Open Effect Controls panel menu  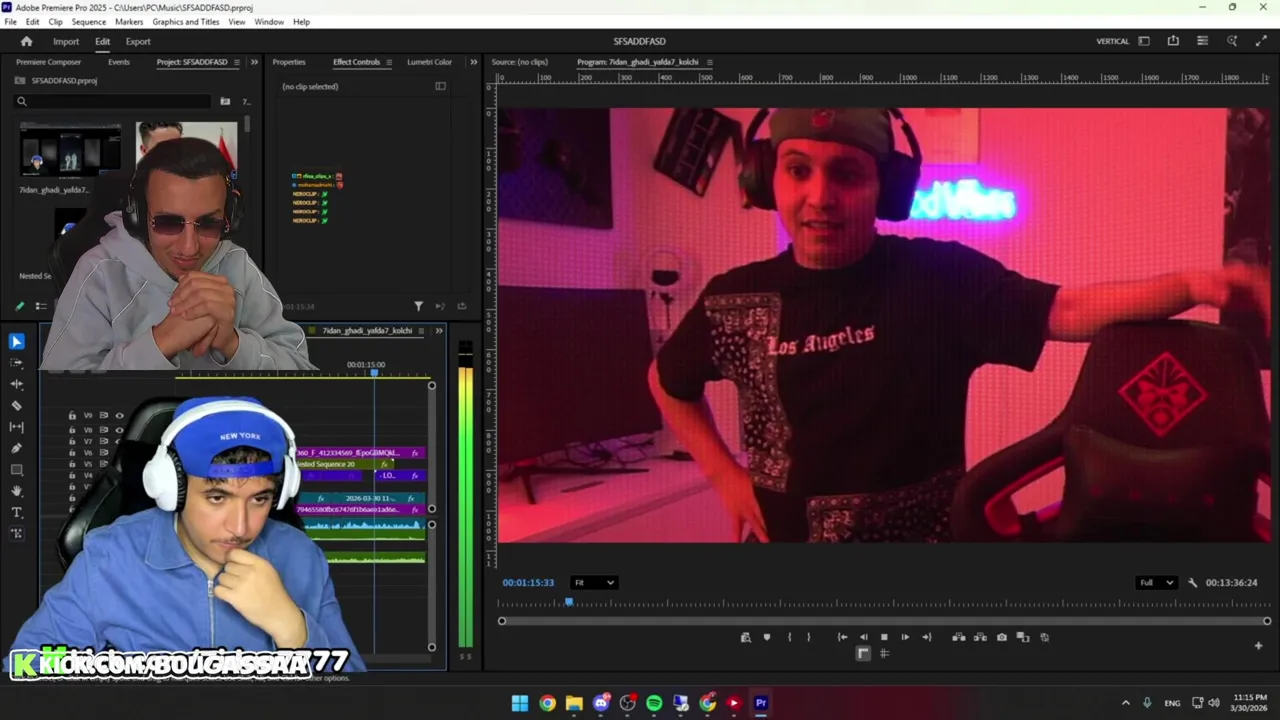[388, 62]
